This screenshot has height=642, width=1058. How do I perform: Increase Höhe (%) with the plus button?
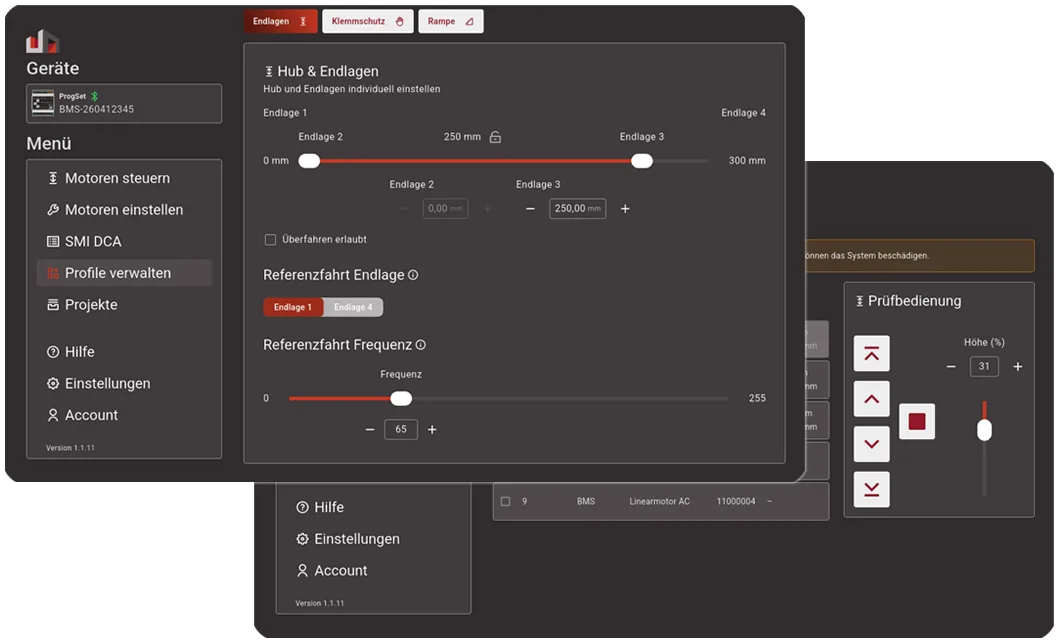pos(1018,367)
